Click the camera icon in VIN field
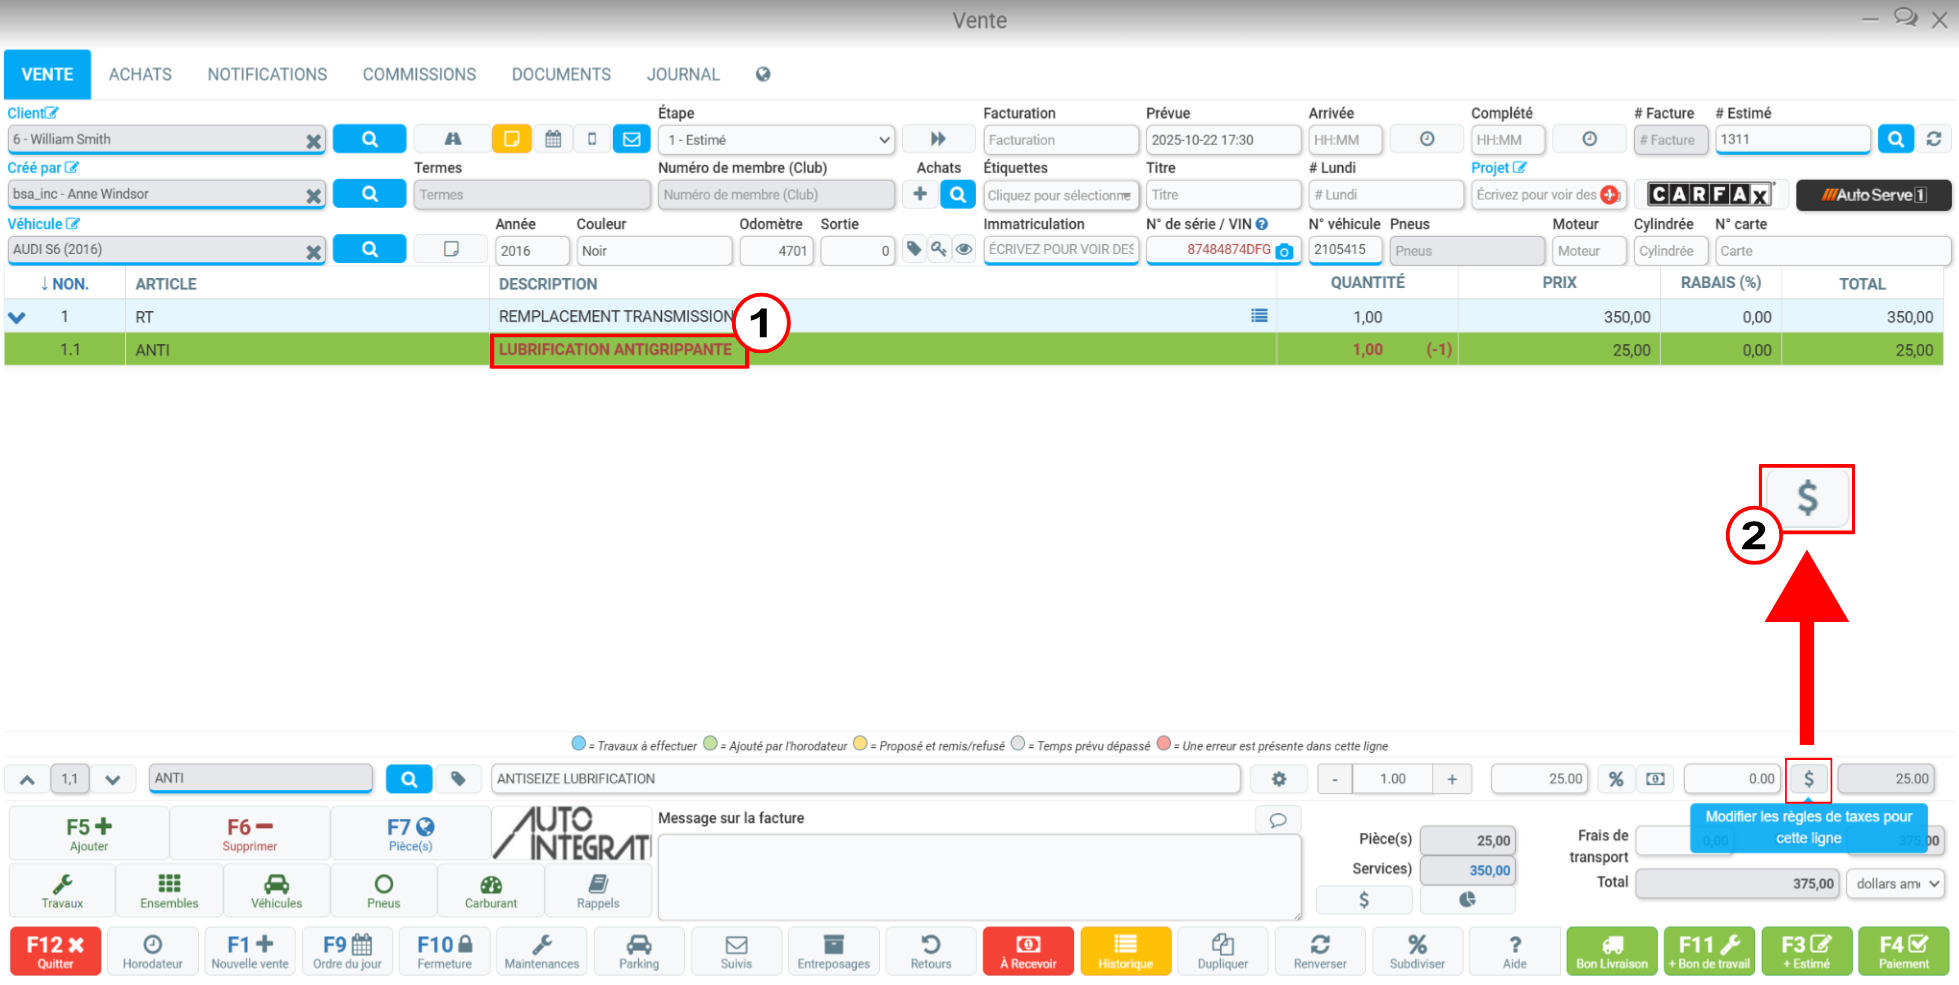The image size is (1959, 985). click(x=1284, y=251)
